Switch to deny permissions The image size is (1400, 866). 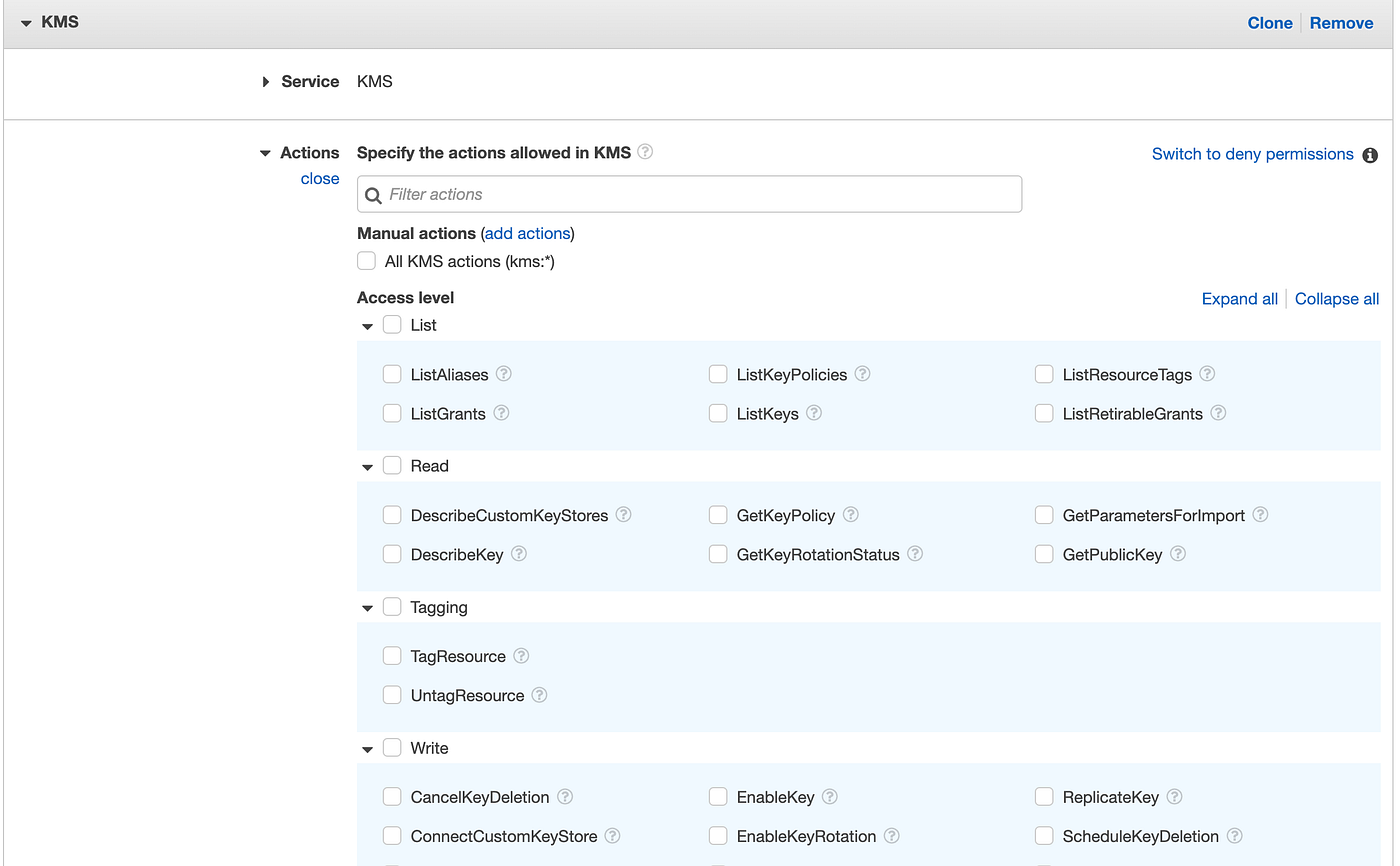point(1252,154)
